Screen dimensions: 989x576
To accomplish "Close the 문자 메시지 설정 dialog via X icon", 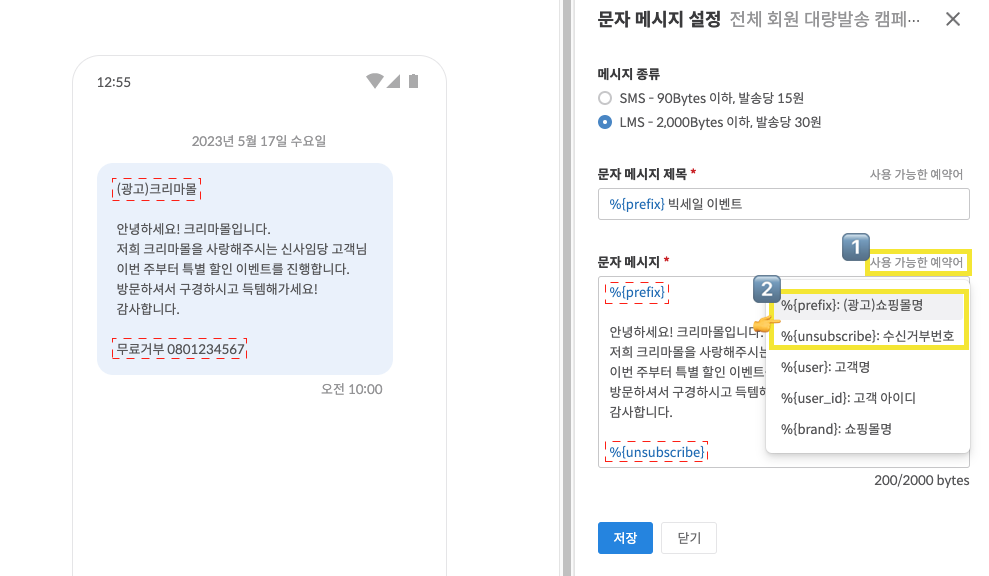I will pos(952,19).
